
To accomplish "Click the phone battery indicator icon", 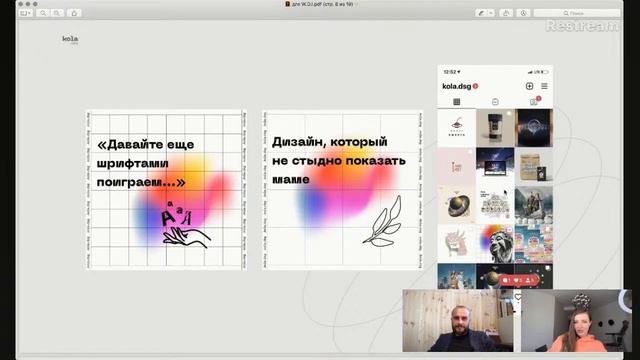I will 545,72.
